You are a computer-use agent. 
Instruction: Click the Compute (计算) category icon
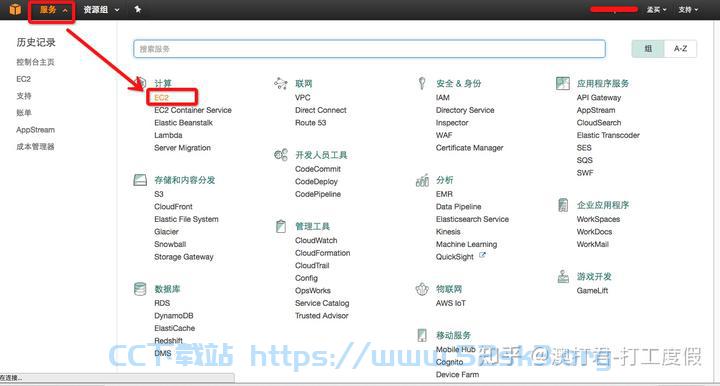[x=141, y=83]
